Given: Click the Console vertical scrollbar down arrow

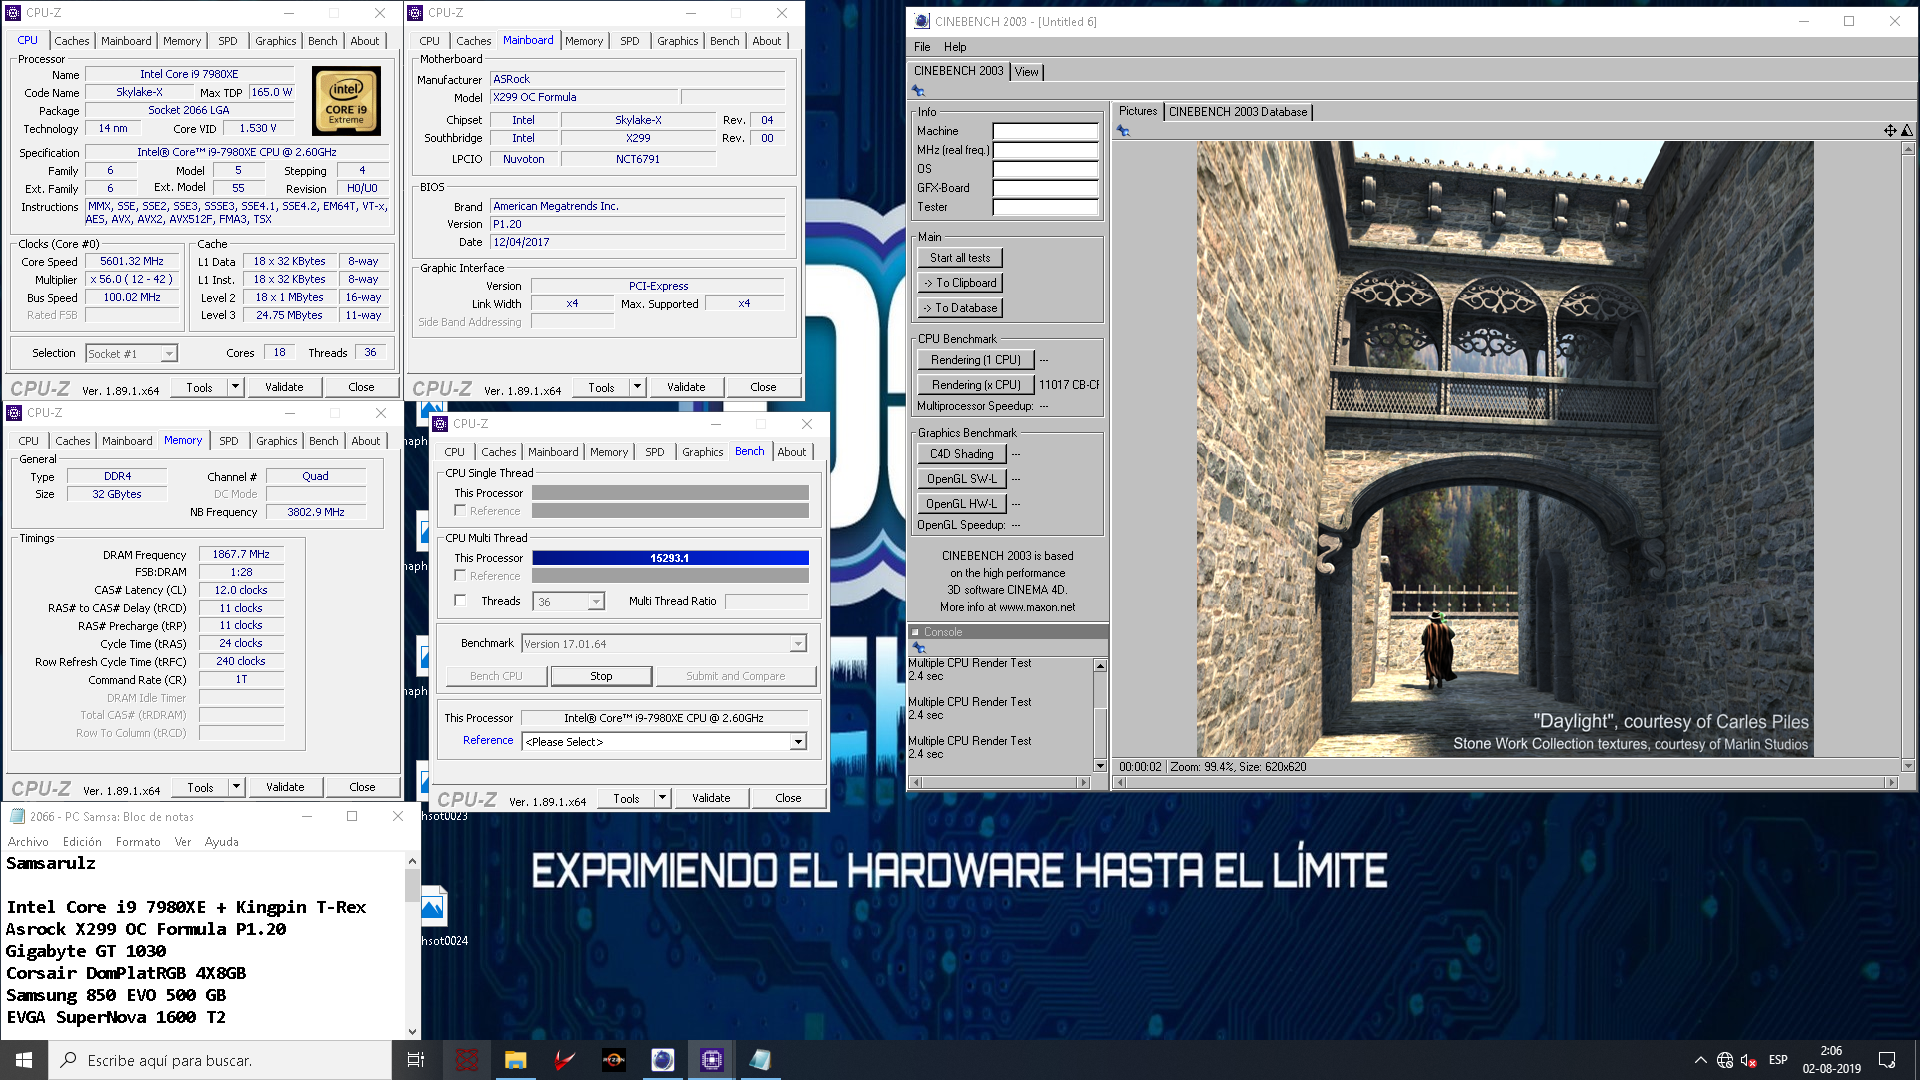Looking at the screenshot, I should [x=1100, y=766].
